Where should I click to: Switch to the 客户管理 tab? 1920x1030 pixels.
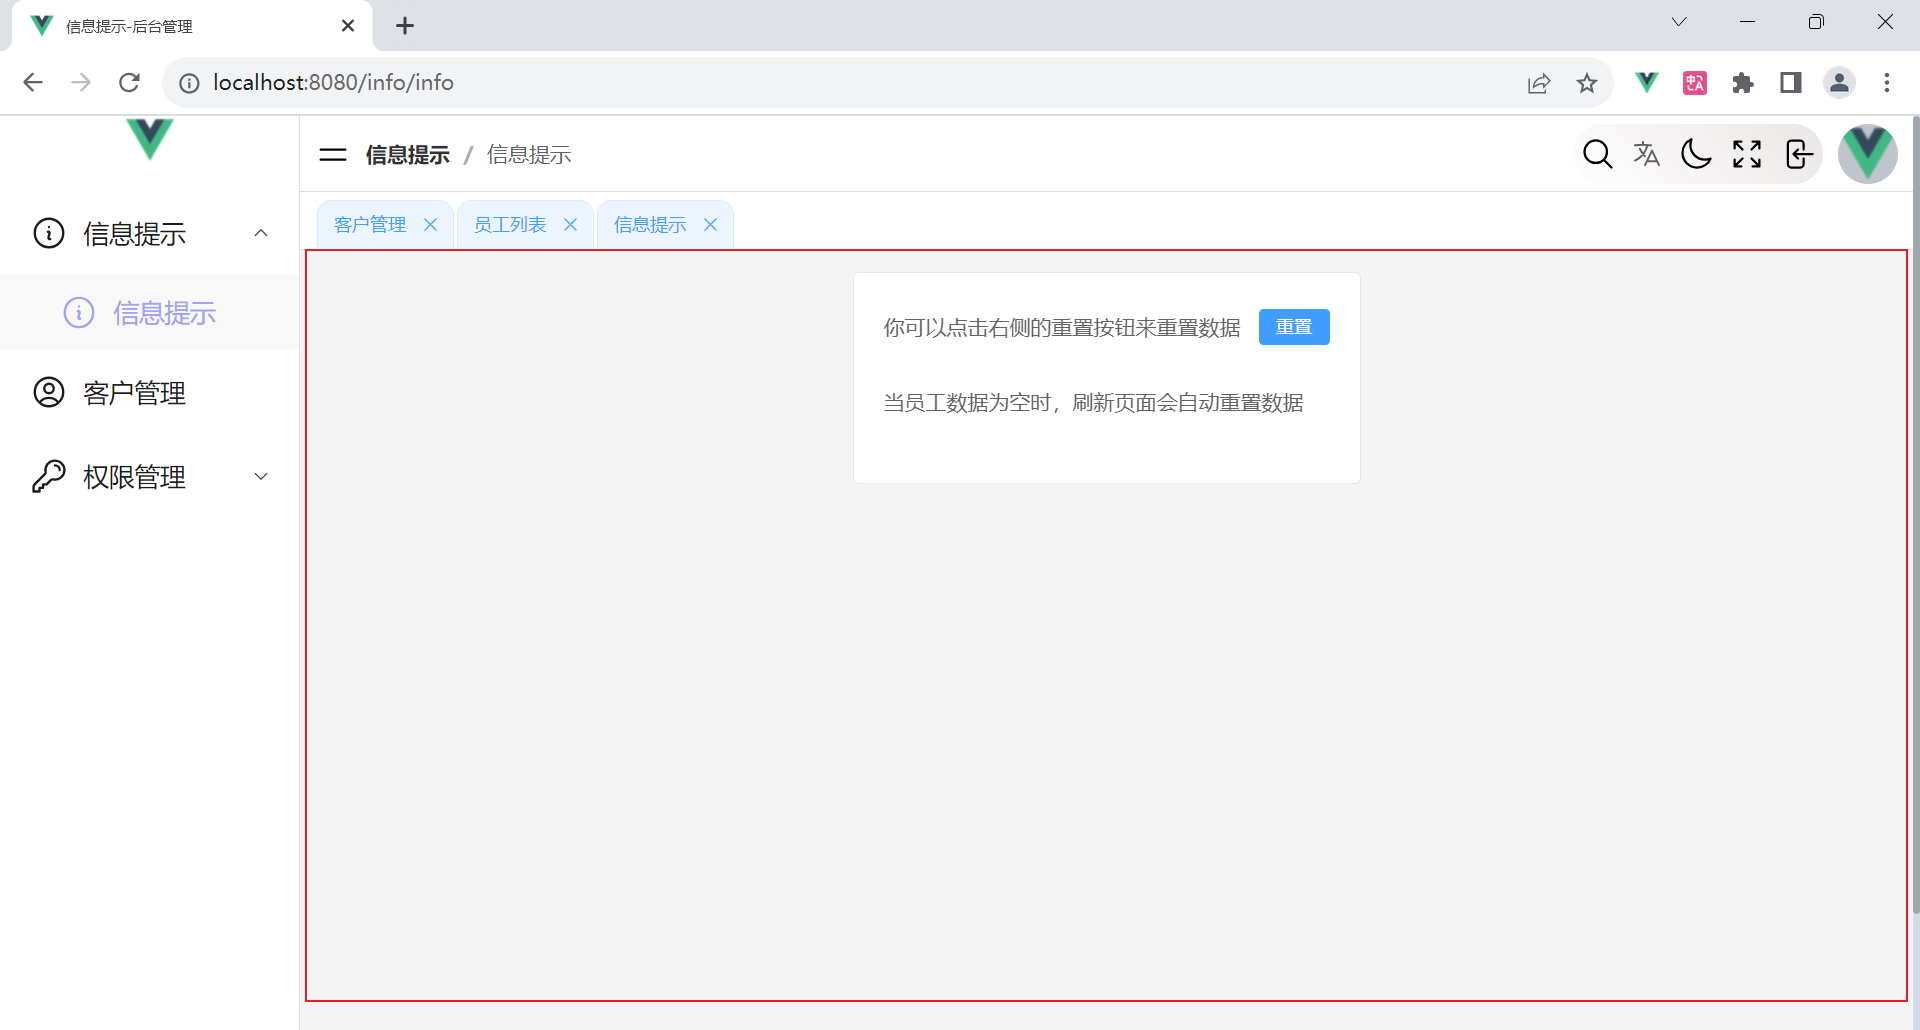point(370,225)
